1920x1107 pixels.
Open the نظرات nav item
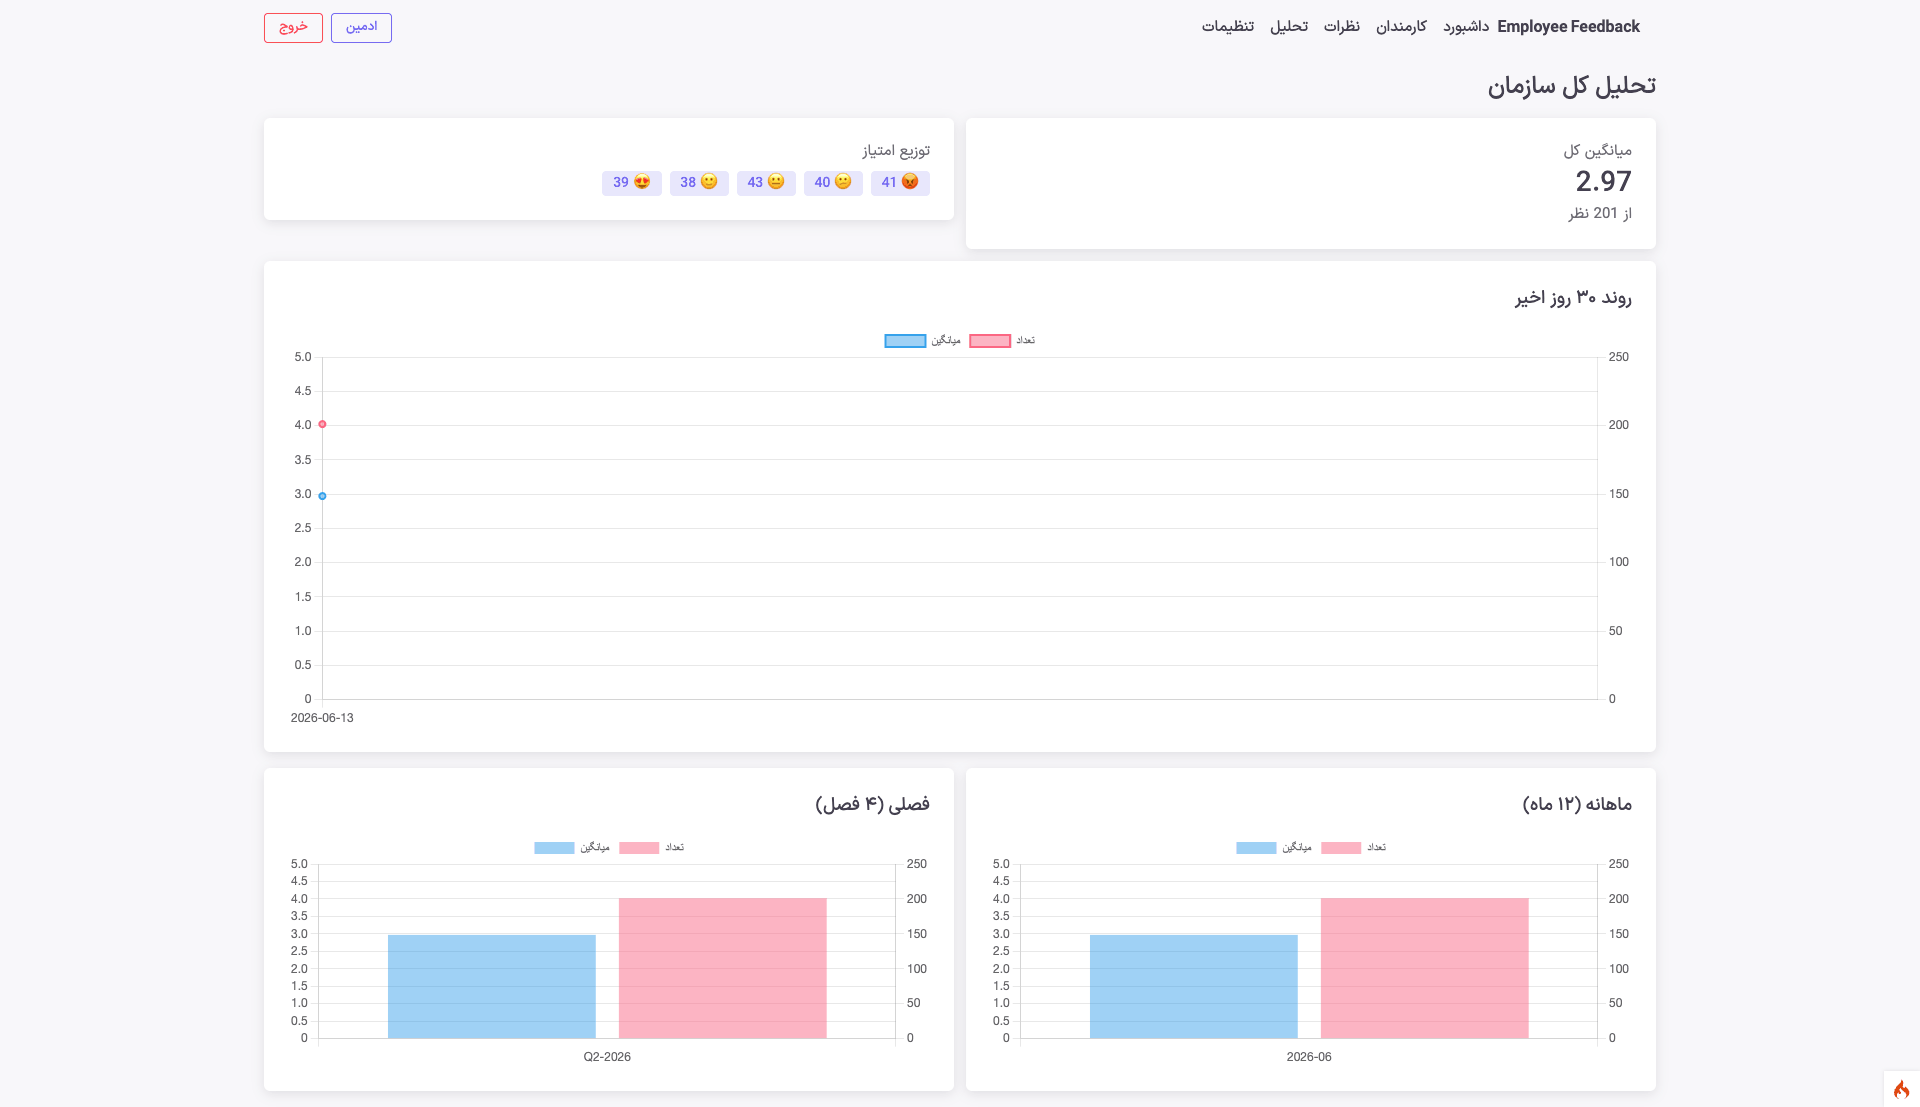pos(1342,27)
